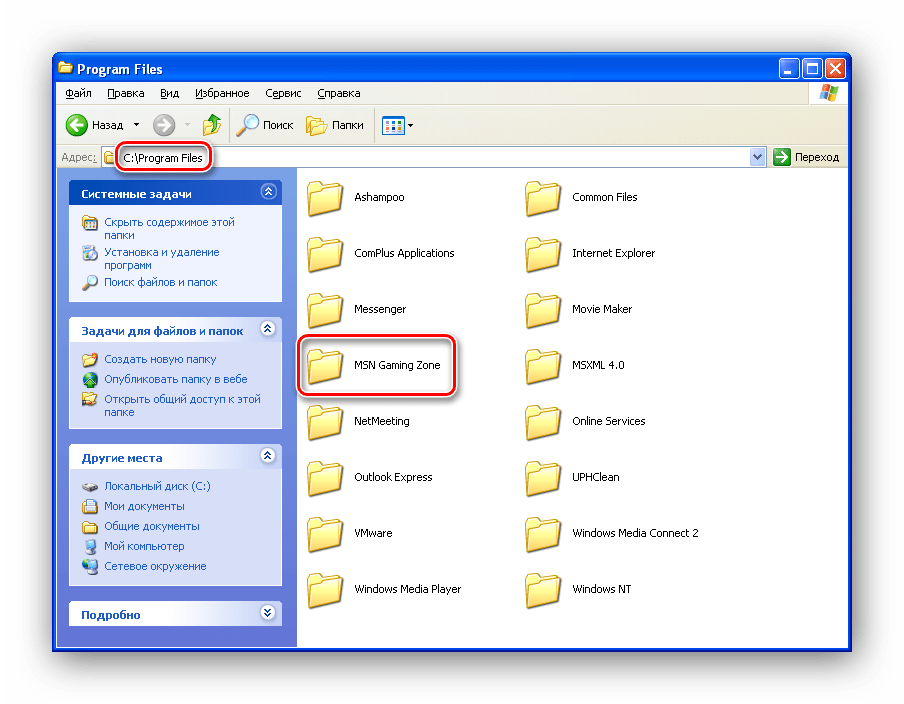Viewport: 904px width, 704px height.
Task: Click the Переход go button
Action: [x=807, y=157]
